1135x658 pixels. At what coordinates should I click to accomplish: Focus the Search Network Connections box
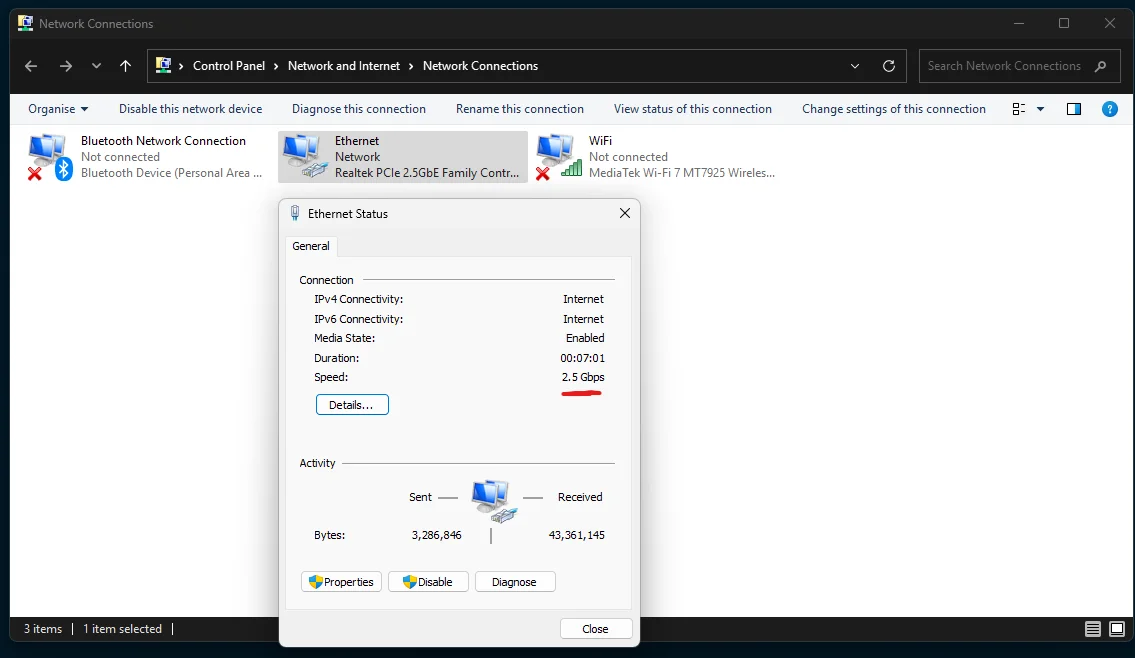(x=1018, y=66)
